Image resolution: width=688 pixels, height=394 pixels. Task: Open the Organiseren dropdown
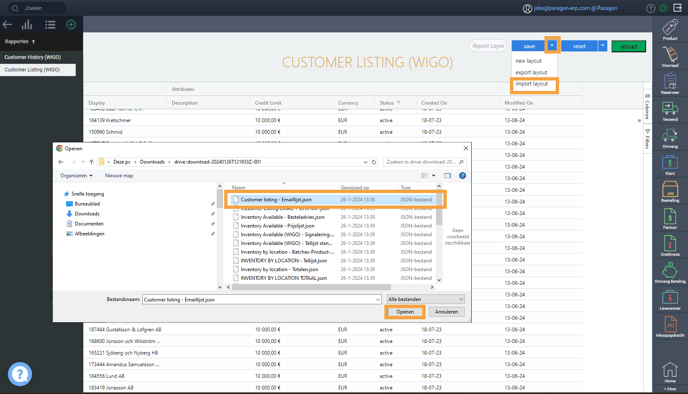[x=76, y=176]
